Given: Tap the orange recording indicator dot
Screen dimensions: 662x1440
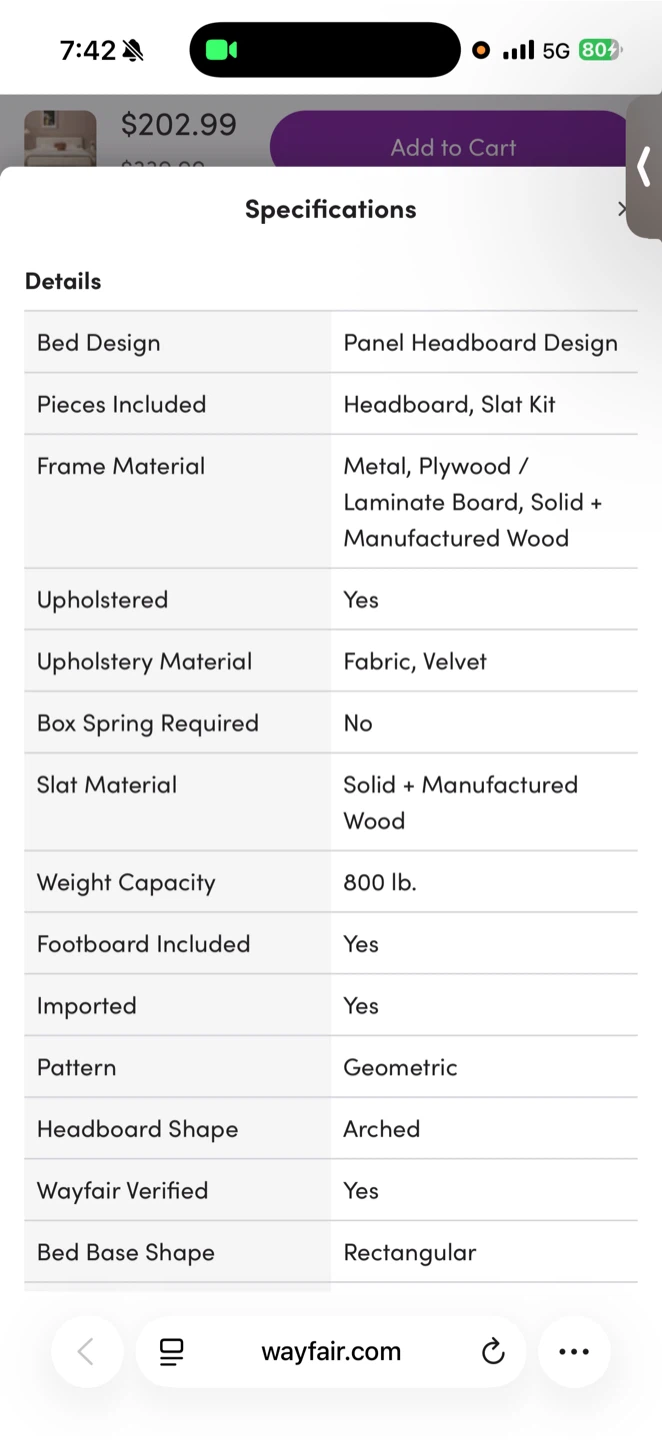Looking at the screenshot, I should tap(481, 50).
